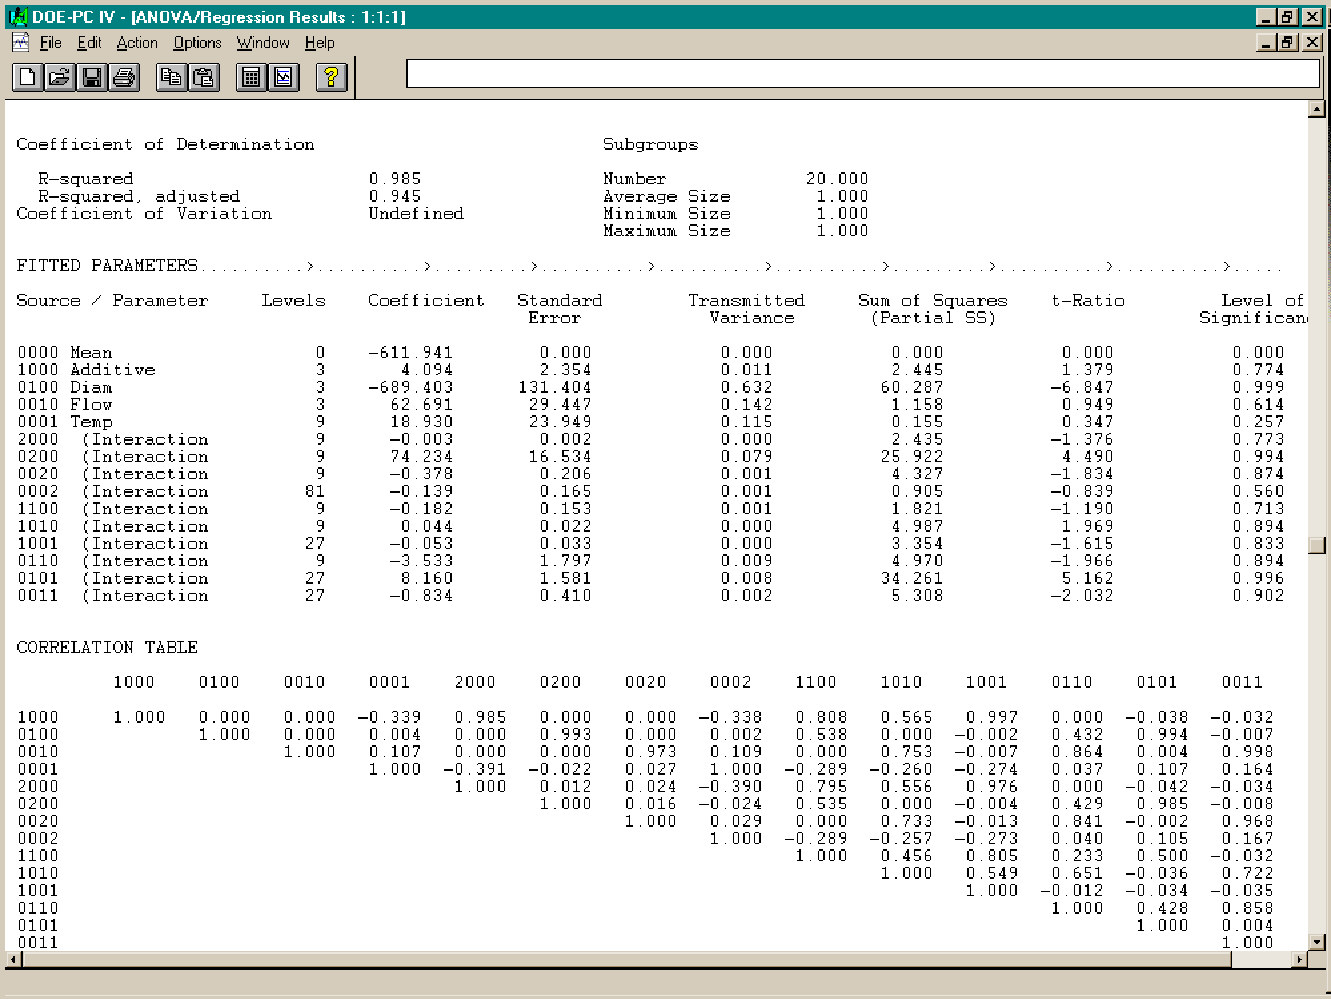Click the Print toolbar icon
This screenshot has width=1331, height=999.
point(124,77)
